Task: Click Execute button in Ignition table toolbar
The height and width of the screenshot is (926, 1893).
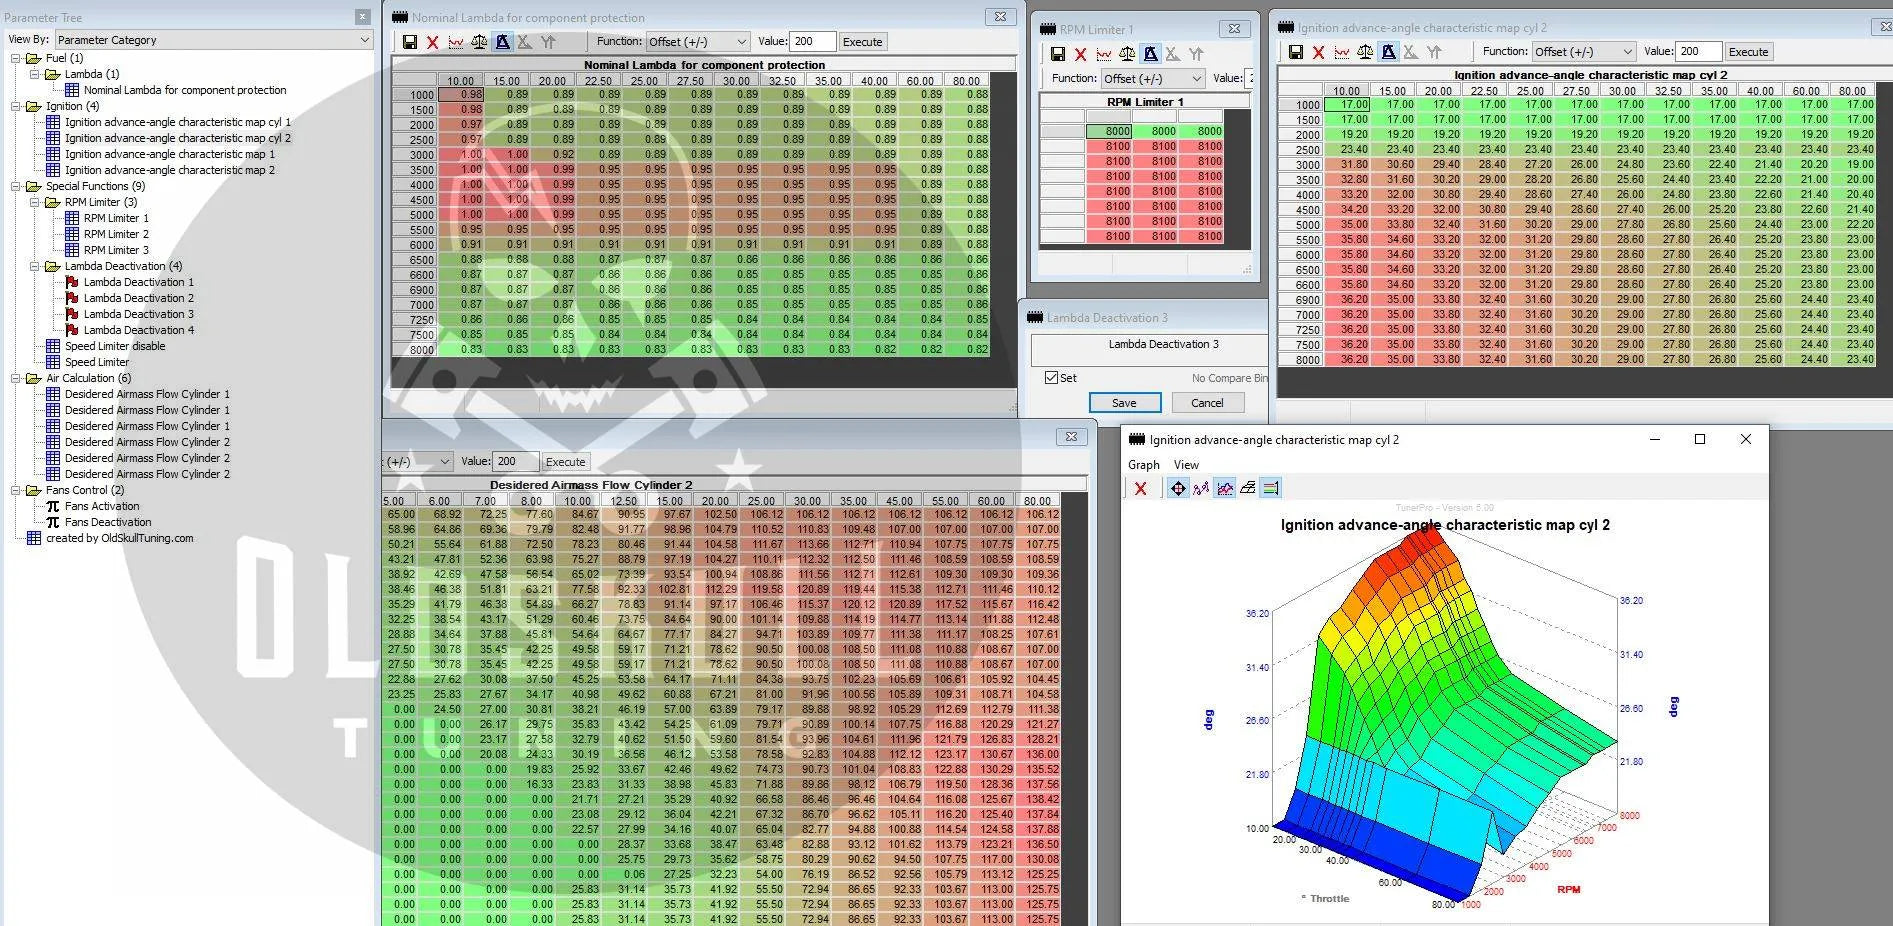Action: (1748, 52)
